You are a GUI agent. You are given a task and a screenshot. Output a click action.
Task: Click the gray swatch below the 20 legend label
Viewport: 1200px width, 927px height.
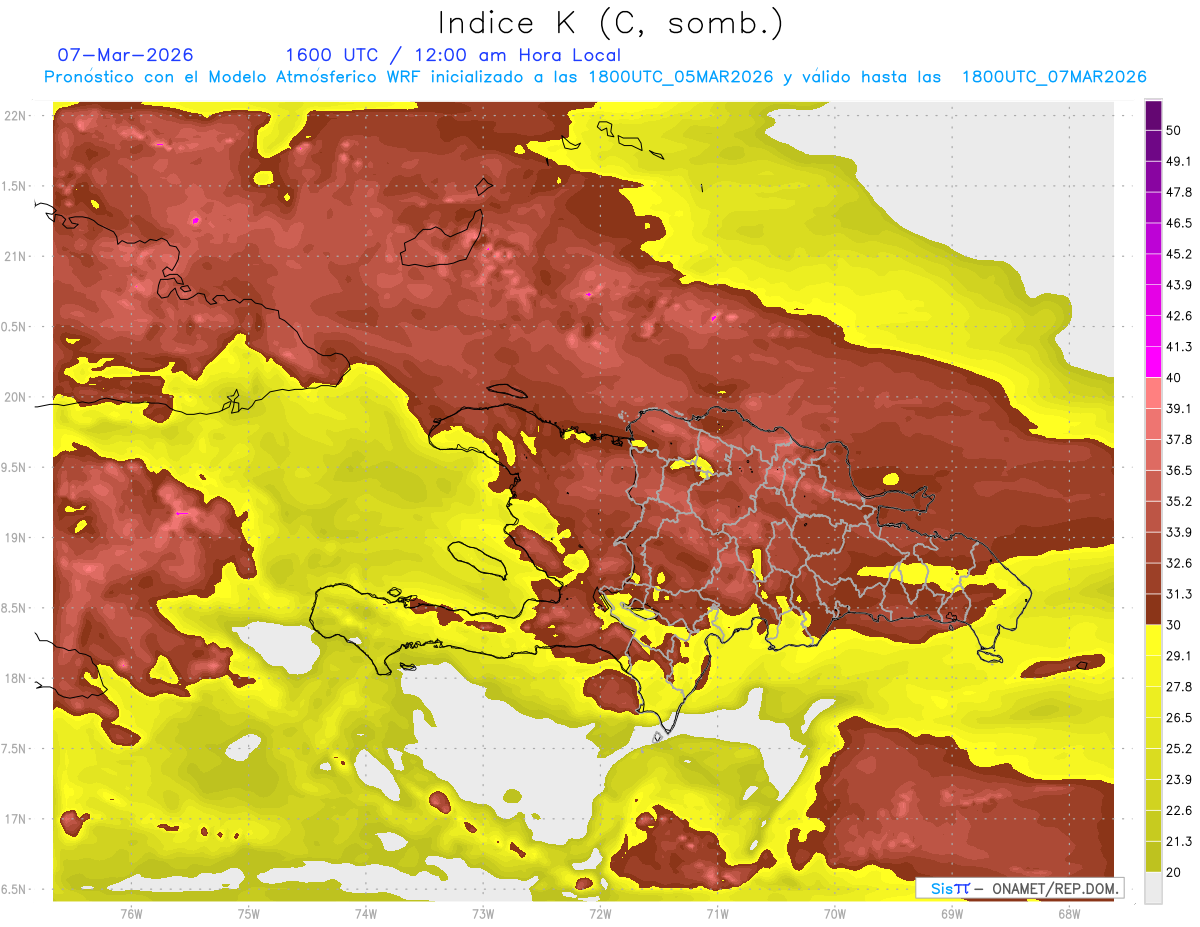(1153, 889)
